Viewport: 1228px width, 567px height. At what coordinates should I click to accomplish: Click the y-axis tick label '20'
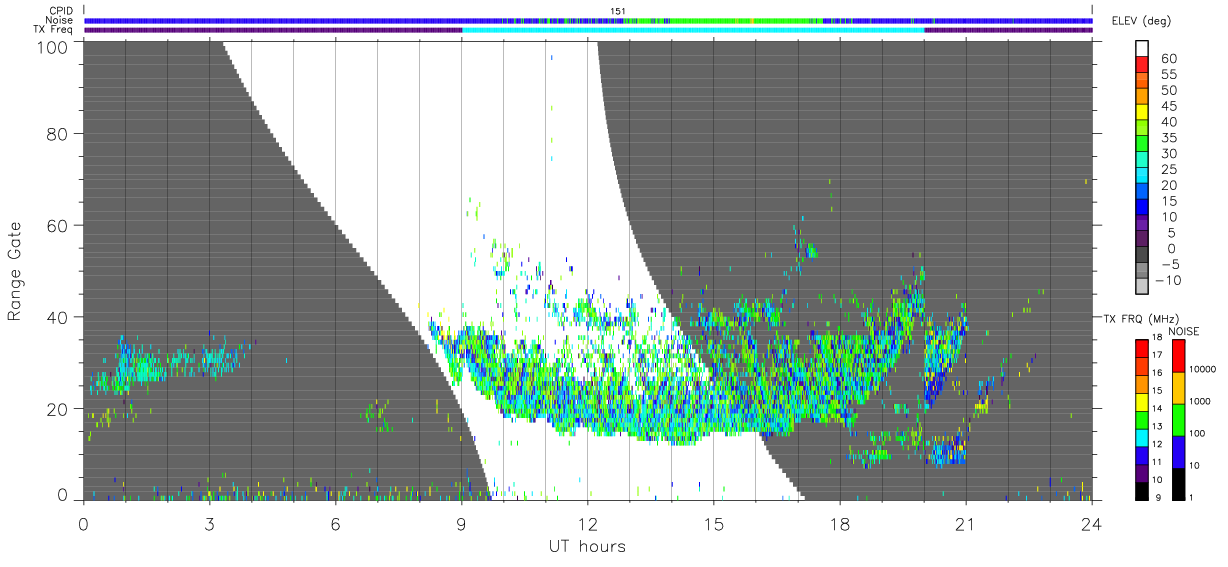click(58, 409)
